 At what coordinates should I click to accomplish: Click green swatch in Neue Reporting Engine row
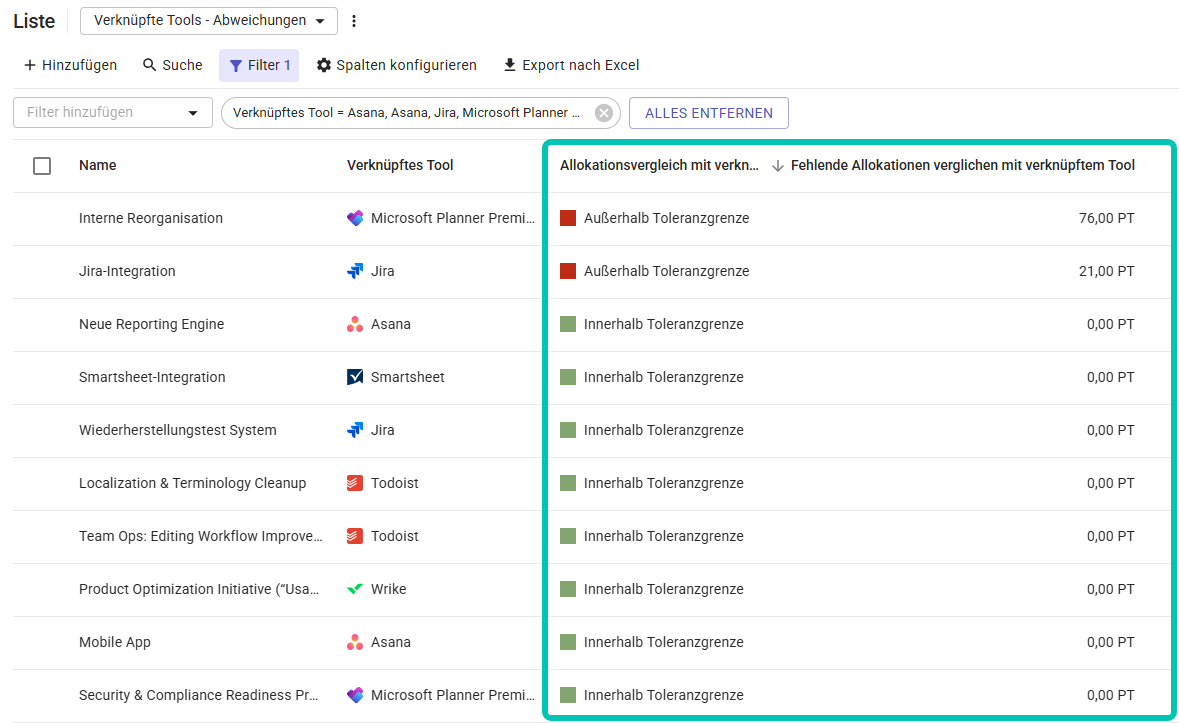(x=568, y=324)
